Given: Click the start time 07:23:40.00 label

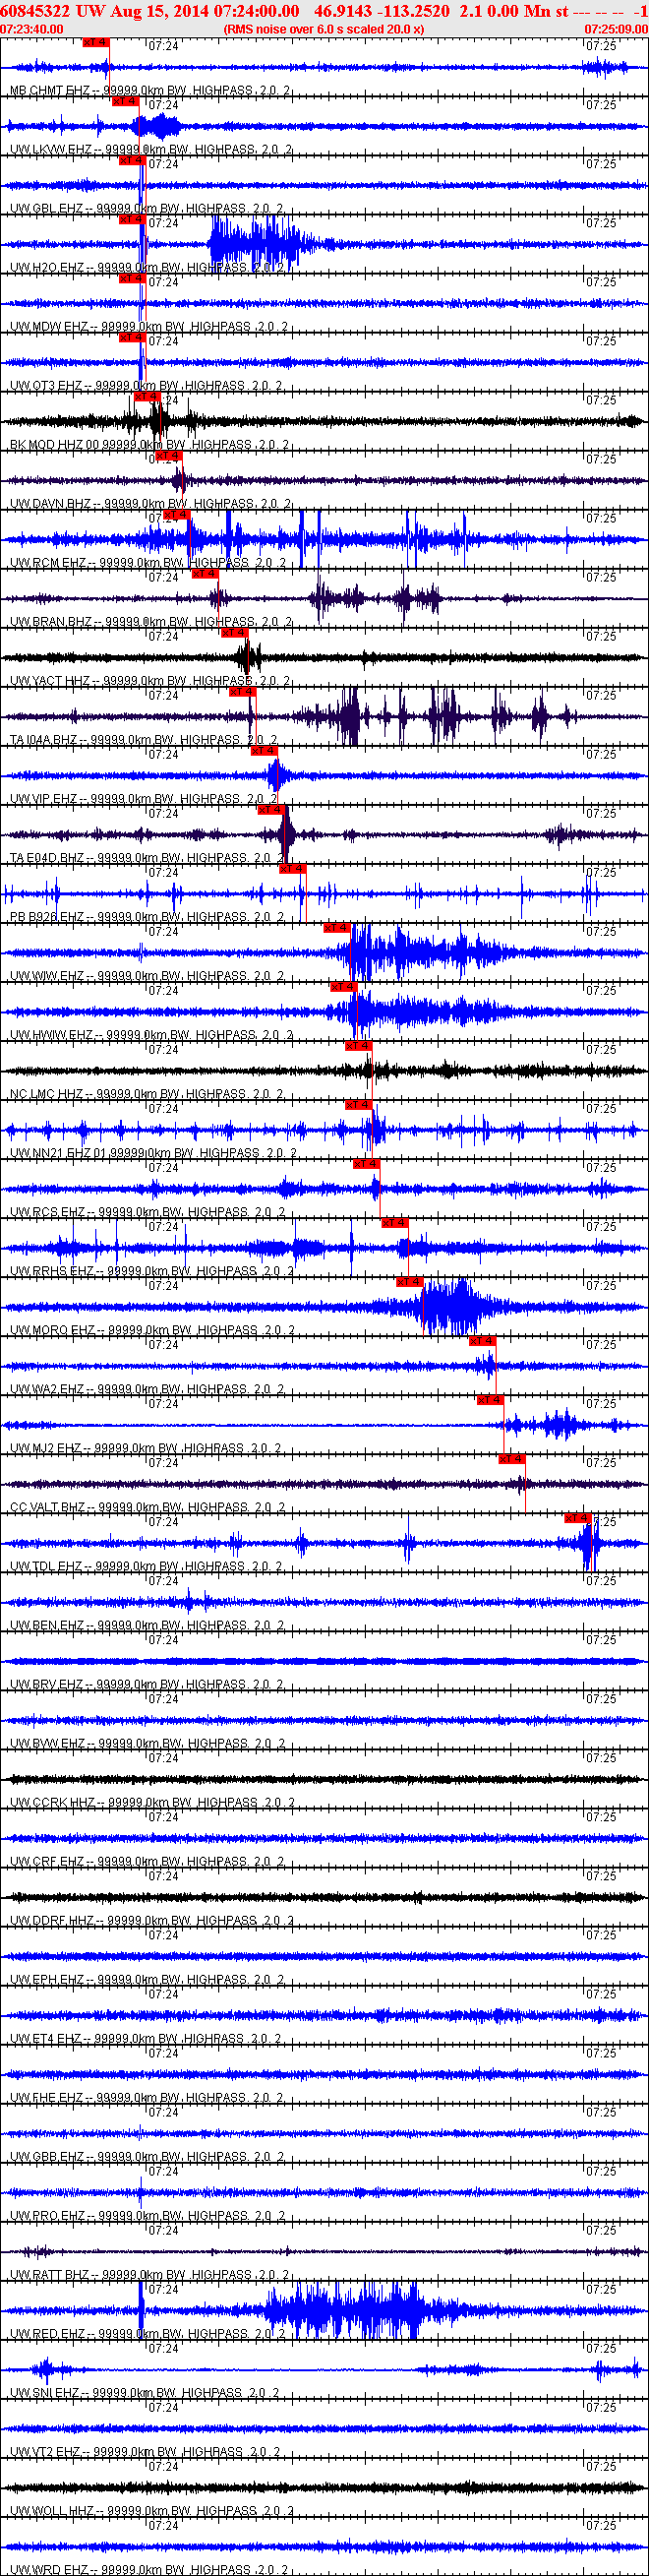Looking at the screenshot, I should pyautogui.click(x=32, y=30).
